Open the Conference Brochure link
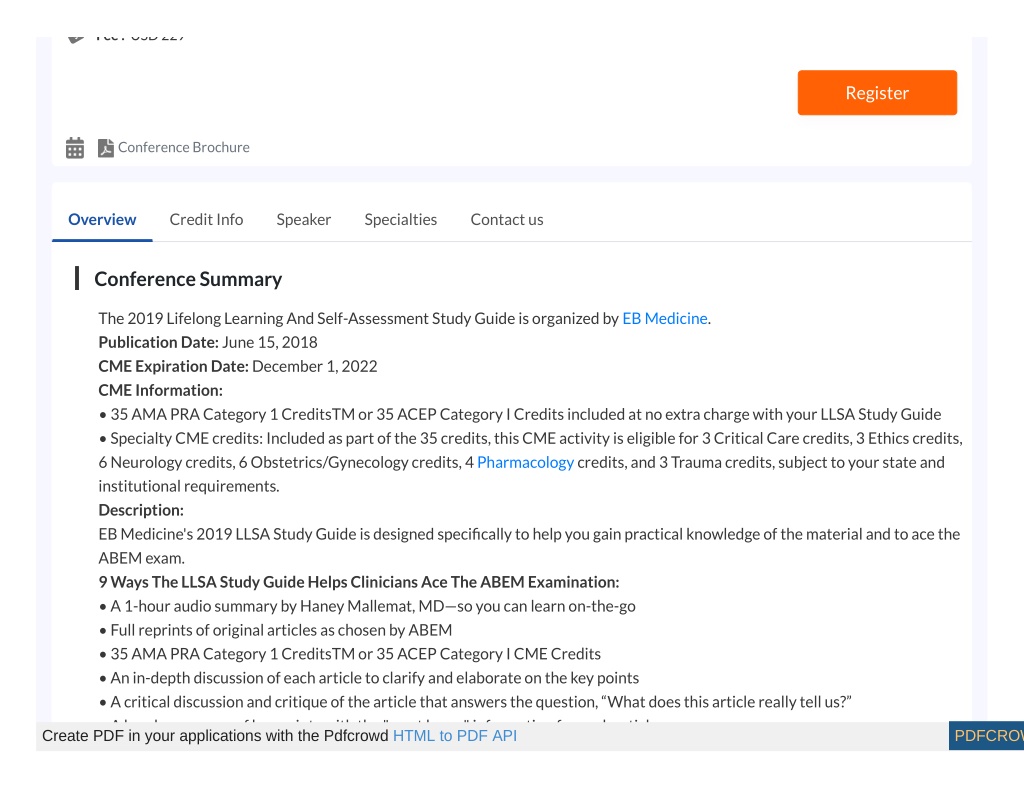 point(184,148)
